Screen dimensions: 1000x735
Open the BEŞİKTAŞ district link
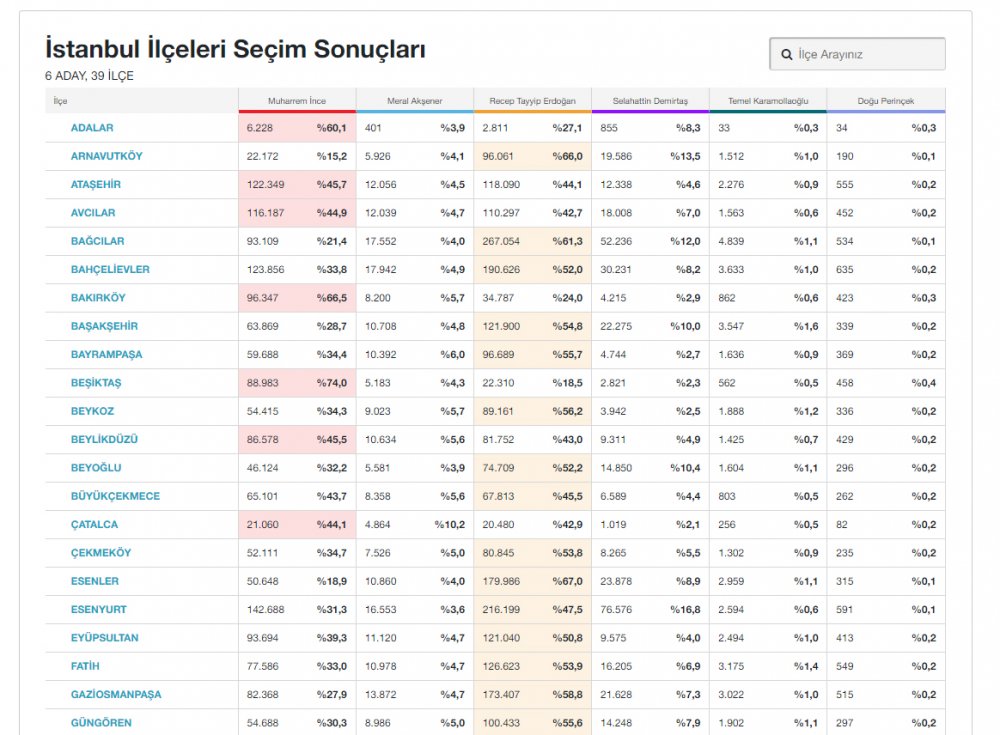pos(96,383)
